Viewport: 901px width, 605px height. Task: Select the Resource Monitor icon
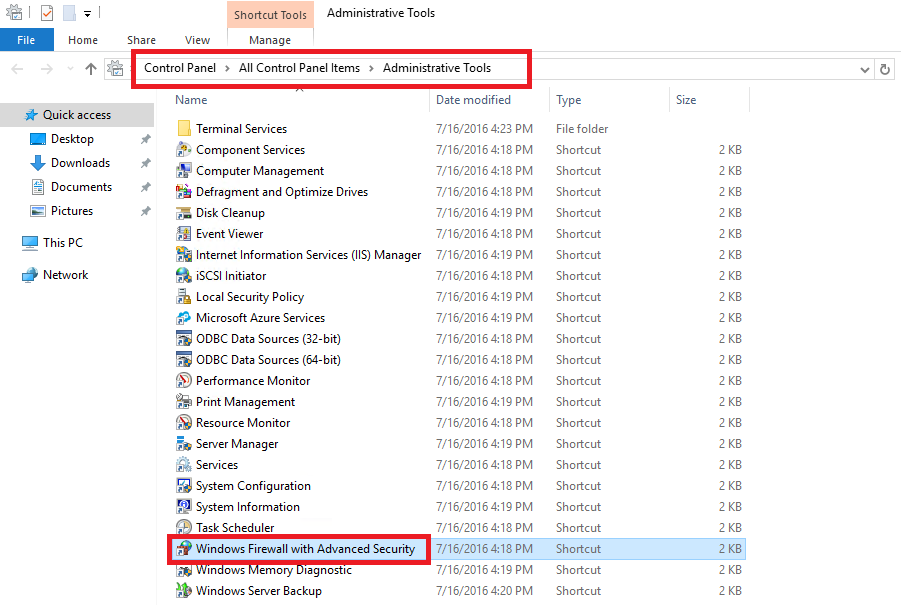[184, 422]
